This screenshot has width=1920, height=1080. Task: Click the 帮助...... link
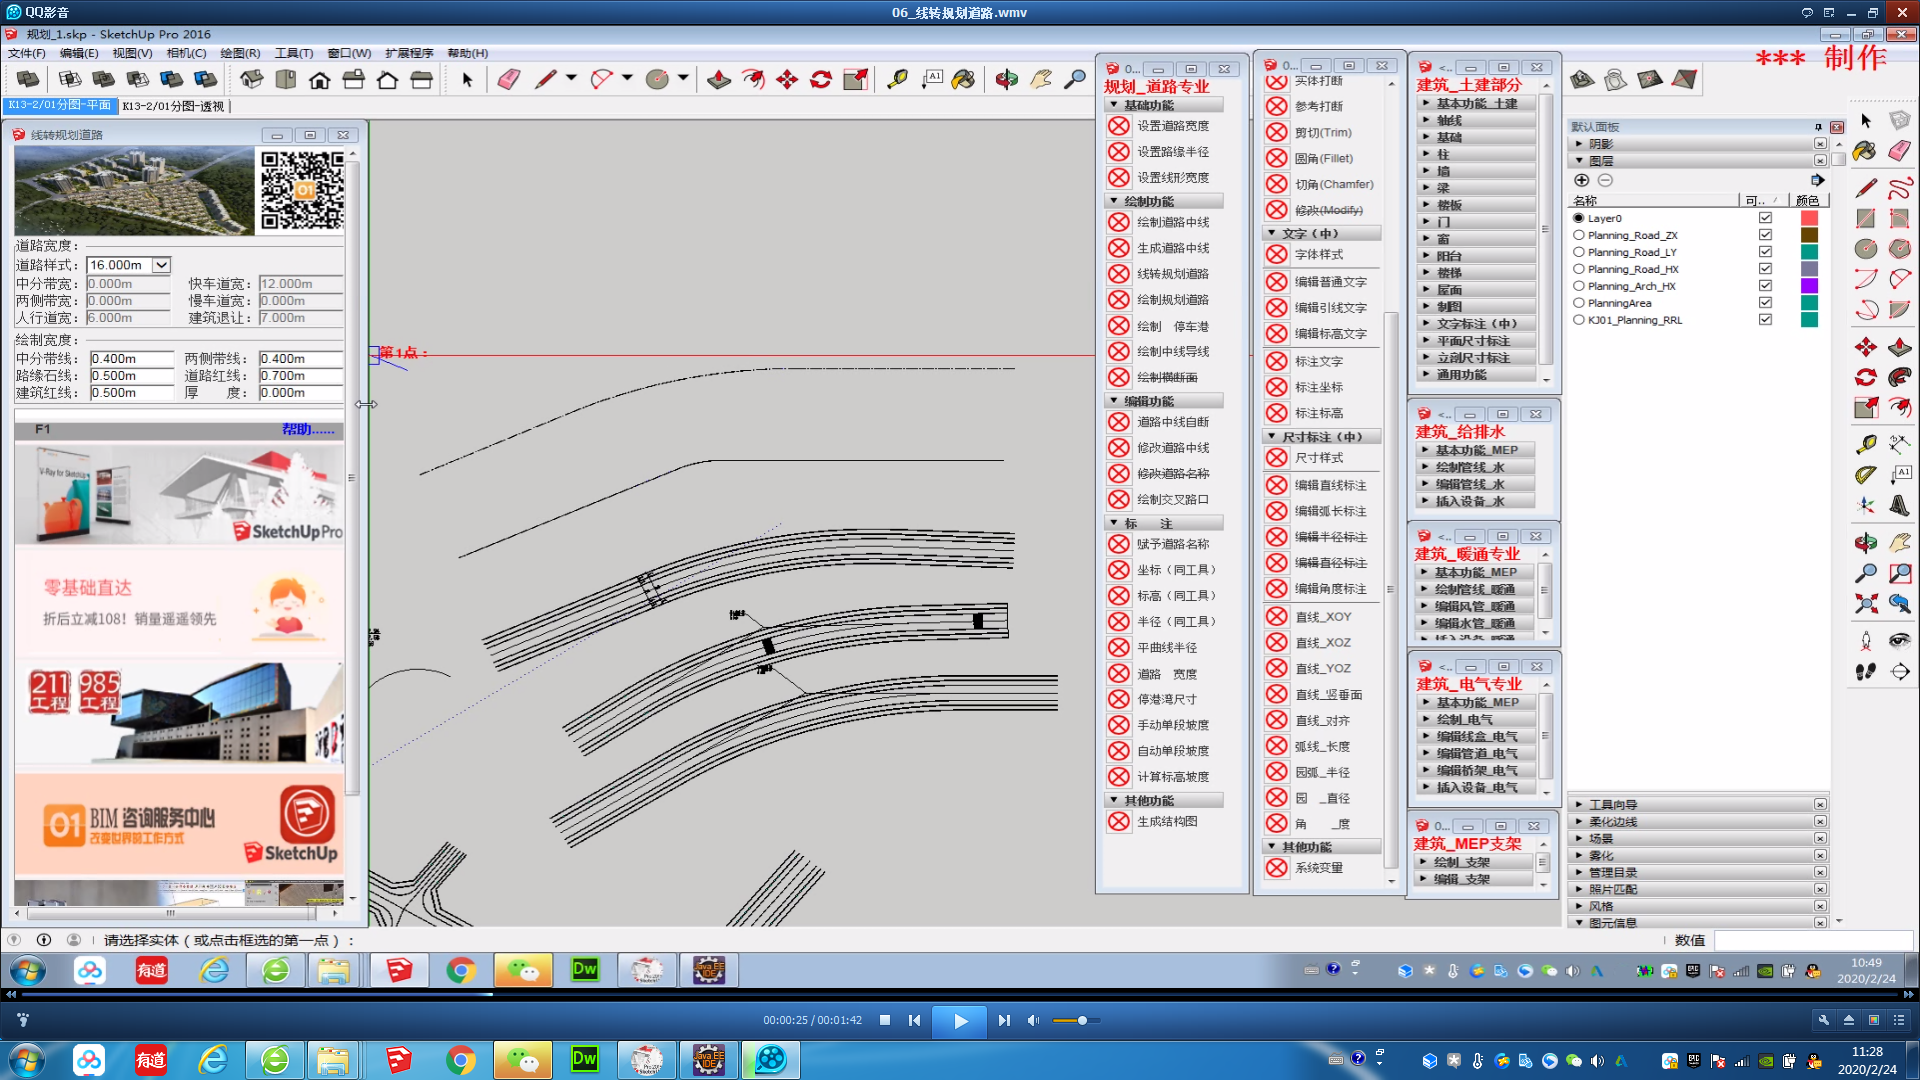(x=308, y=429)
